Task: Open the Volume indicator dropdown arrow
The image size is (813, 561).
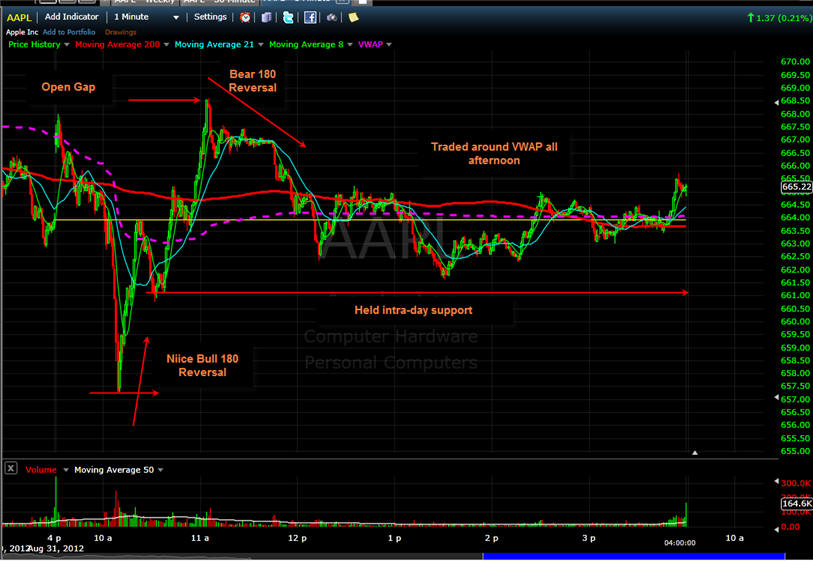Action: tap(66, 470)
